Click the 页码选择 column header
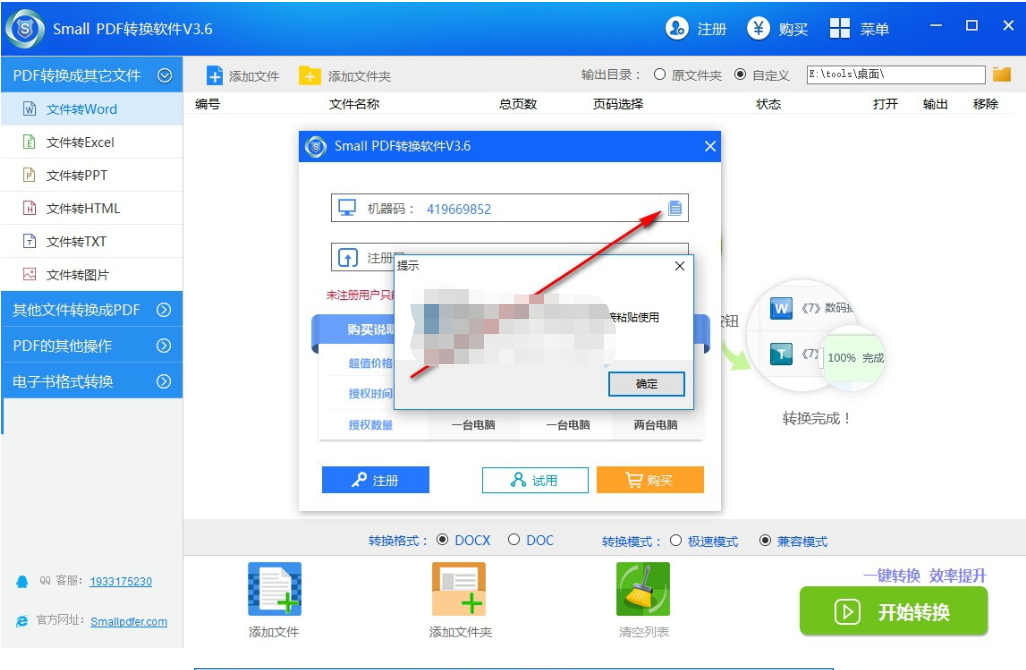The width and height of the screenshot is (1026, 670). tap(618, 104)
